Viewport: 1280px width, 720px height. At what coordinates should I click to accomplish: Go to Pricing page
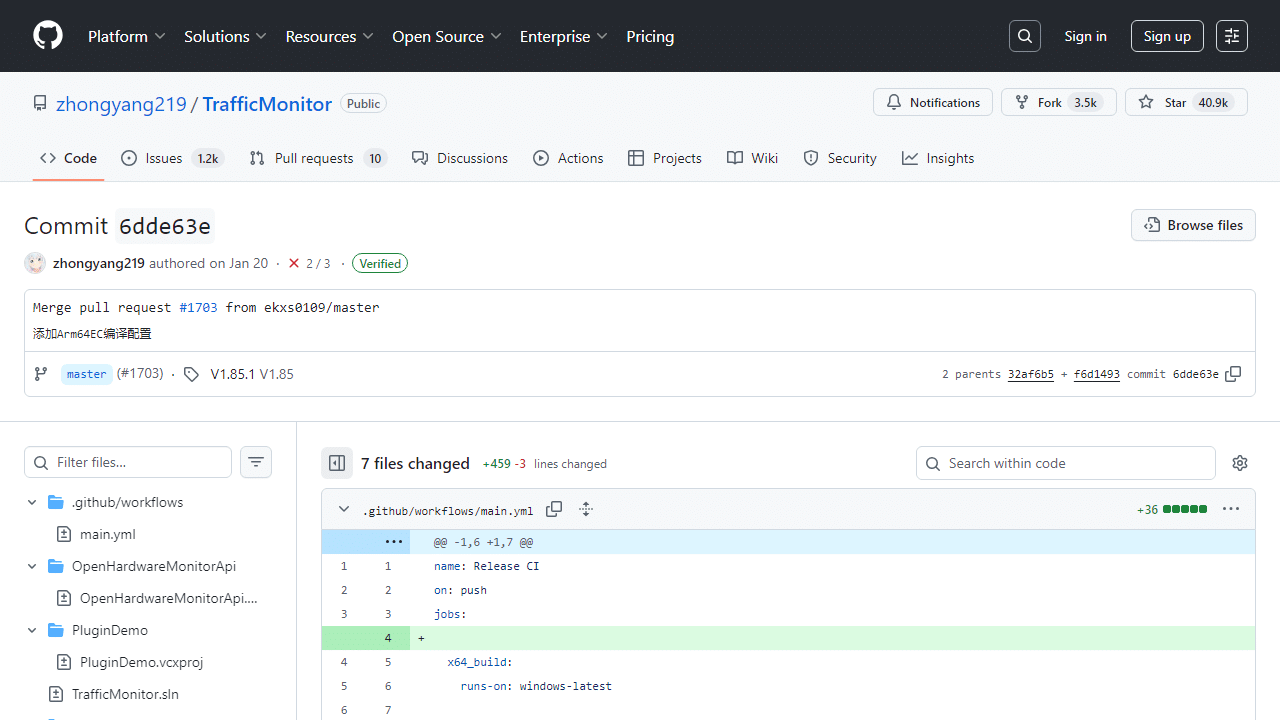tap(650, 36)
